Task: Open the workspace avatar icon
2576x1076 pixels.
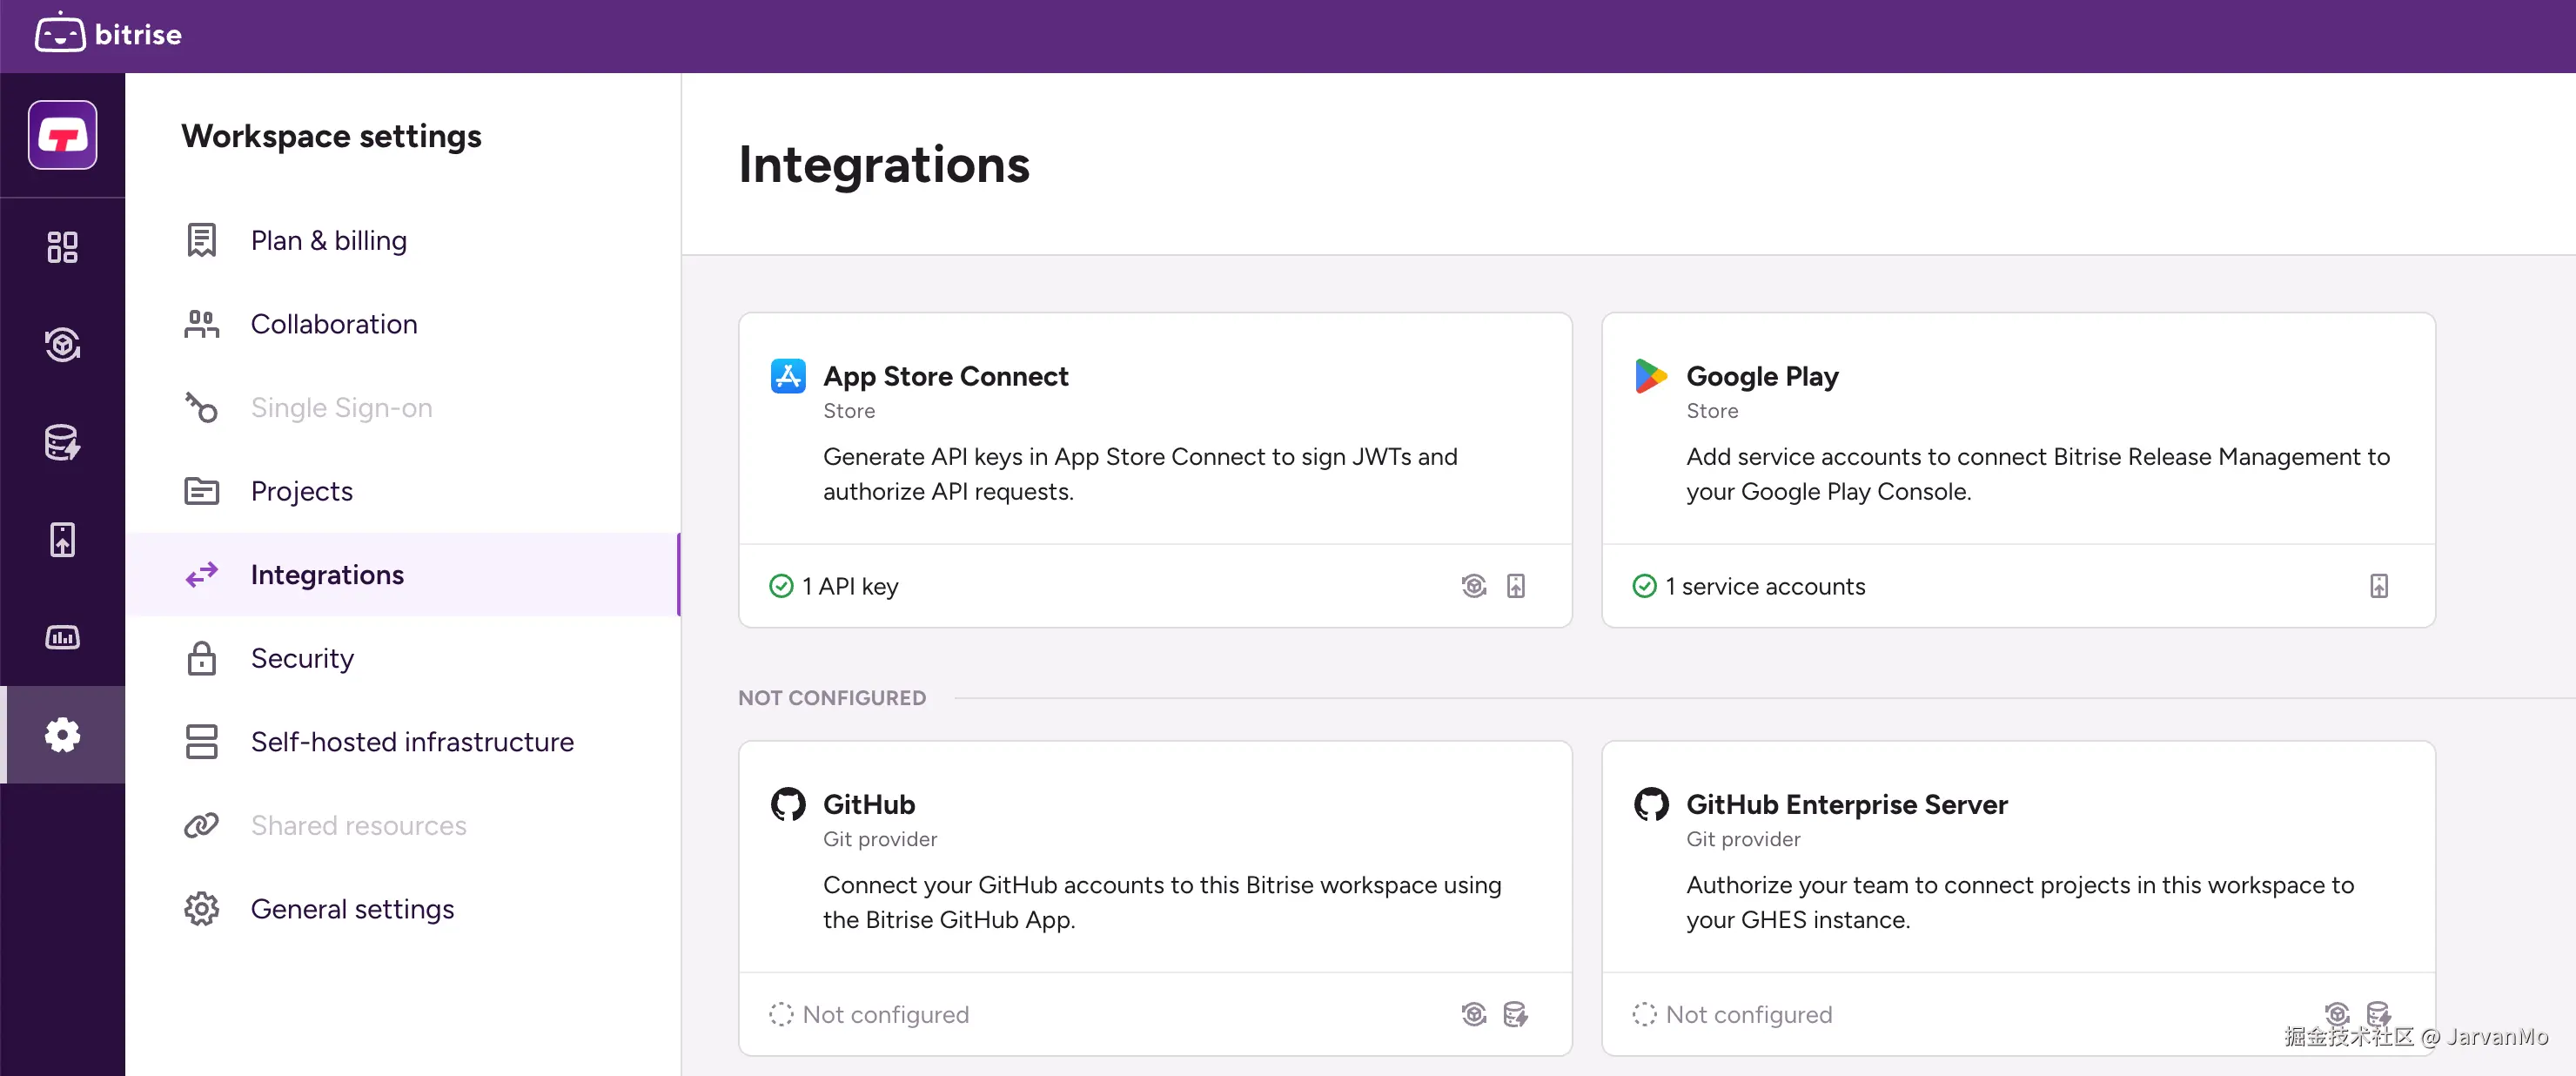Action: coord(62,135)
